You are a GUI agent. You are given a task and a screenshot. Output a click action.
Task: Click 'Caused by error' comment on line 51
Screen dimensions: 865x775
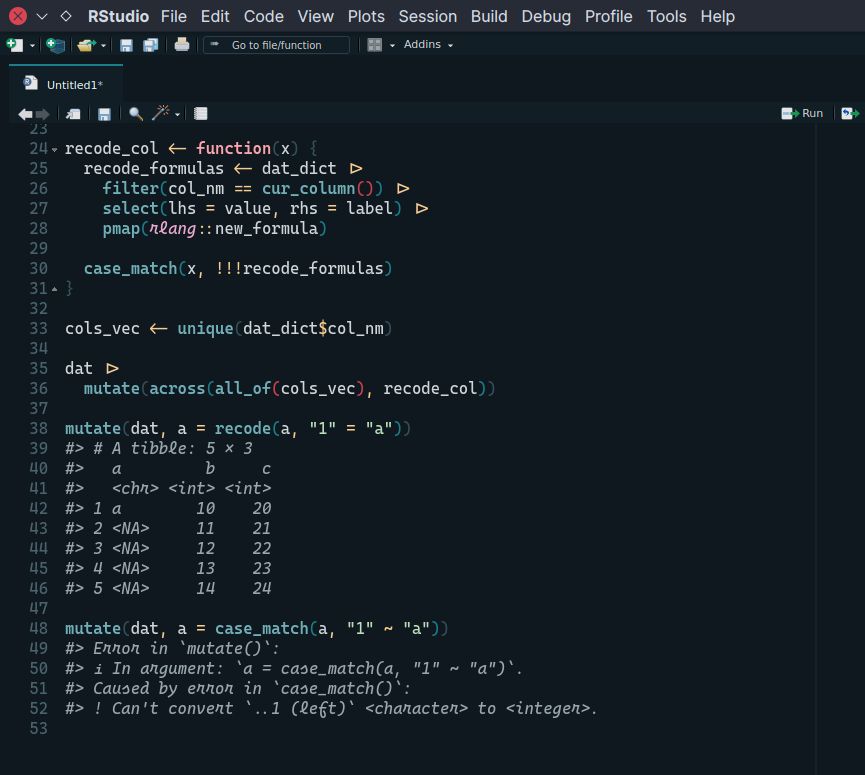(238, 688)
